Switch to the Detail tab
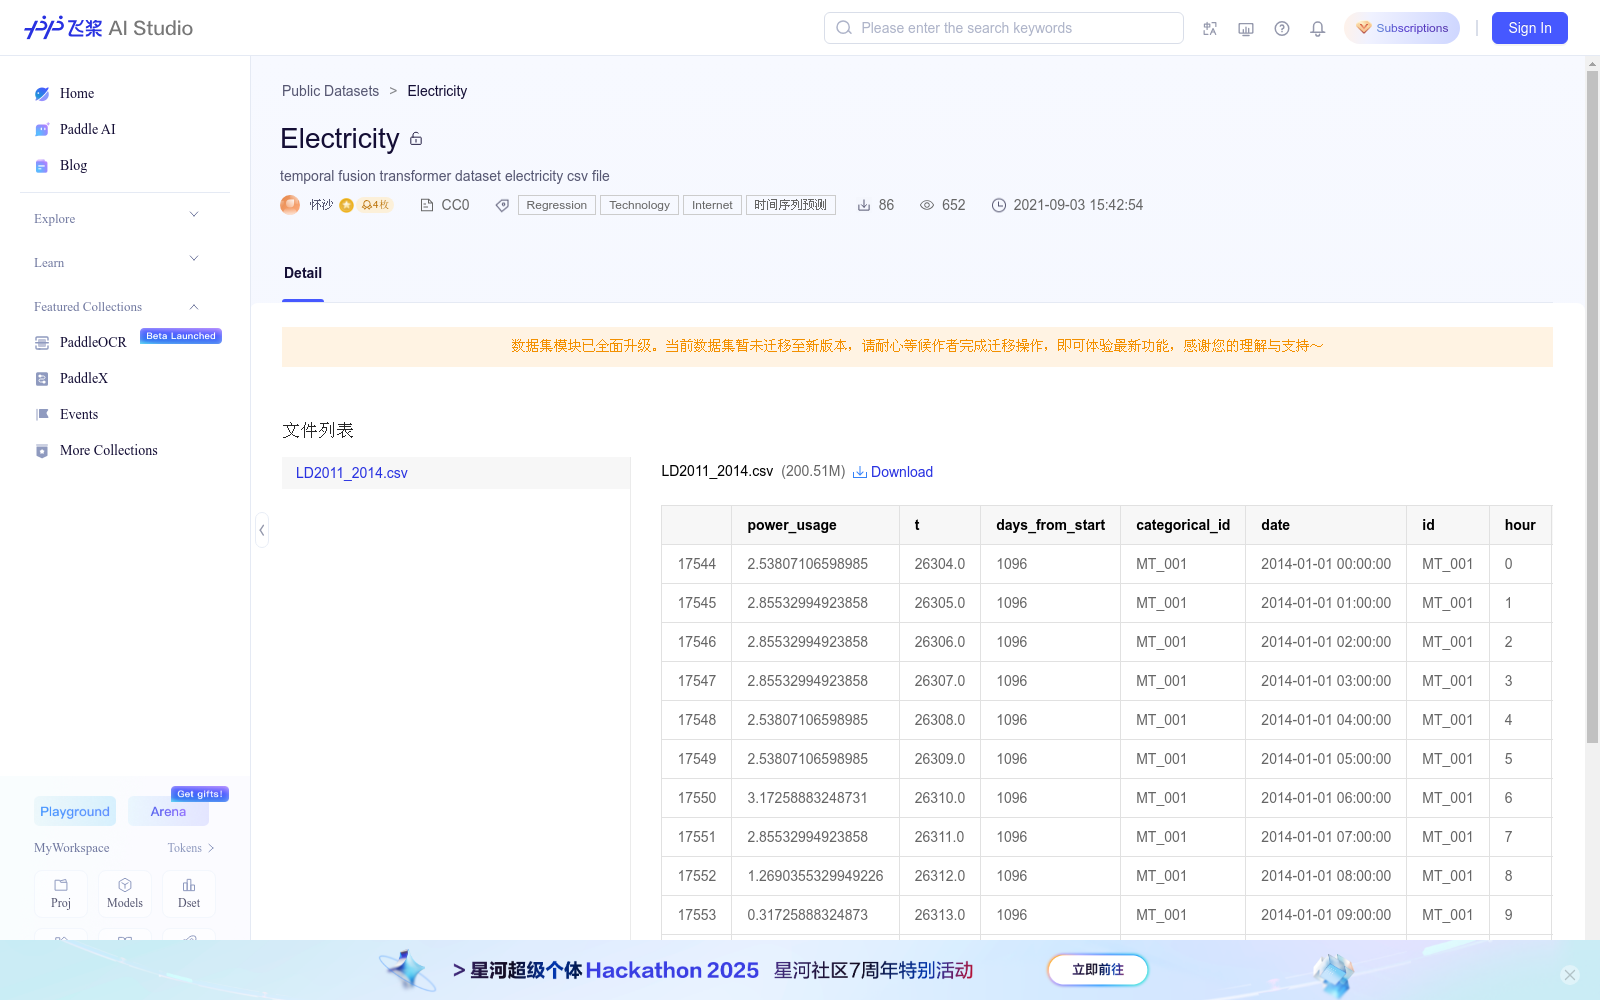 (x=303, y=273)
